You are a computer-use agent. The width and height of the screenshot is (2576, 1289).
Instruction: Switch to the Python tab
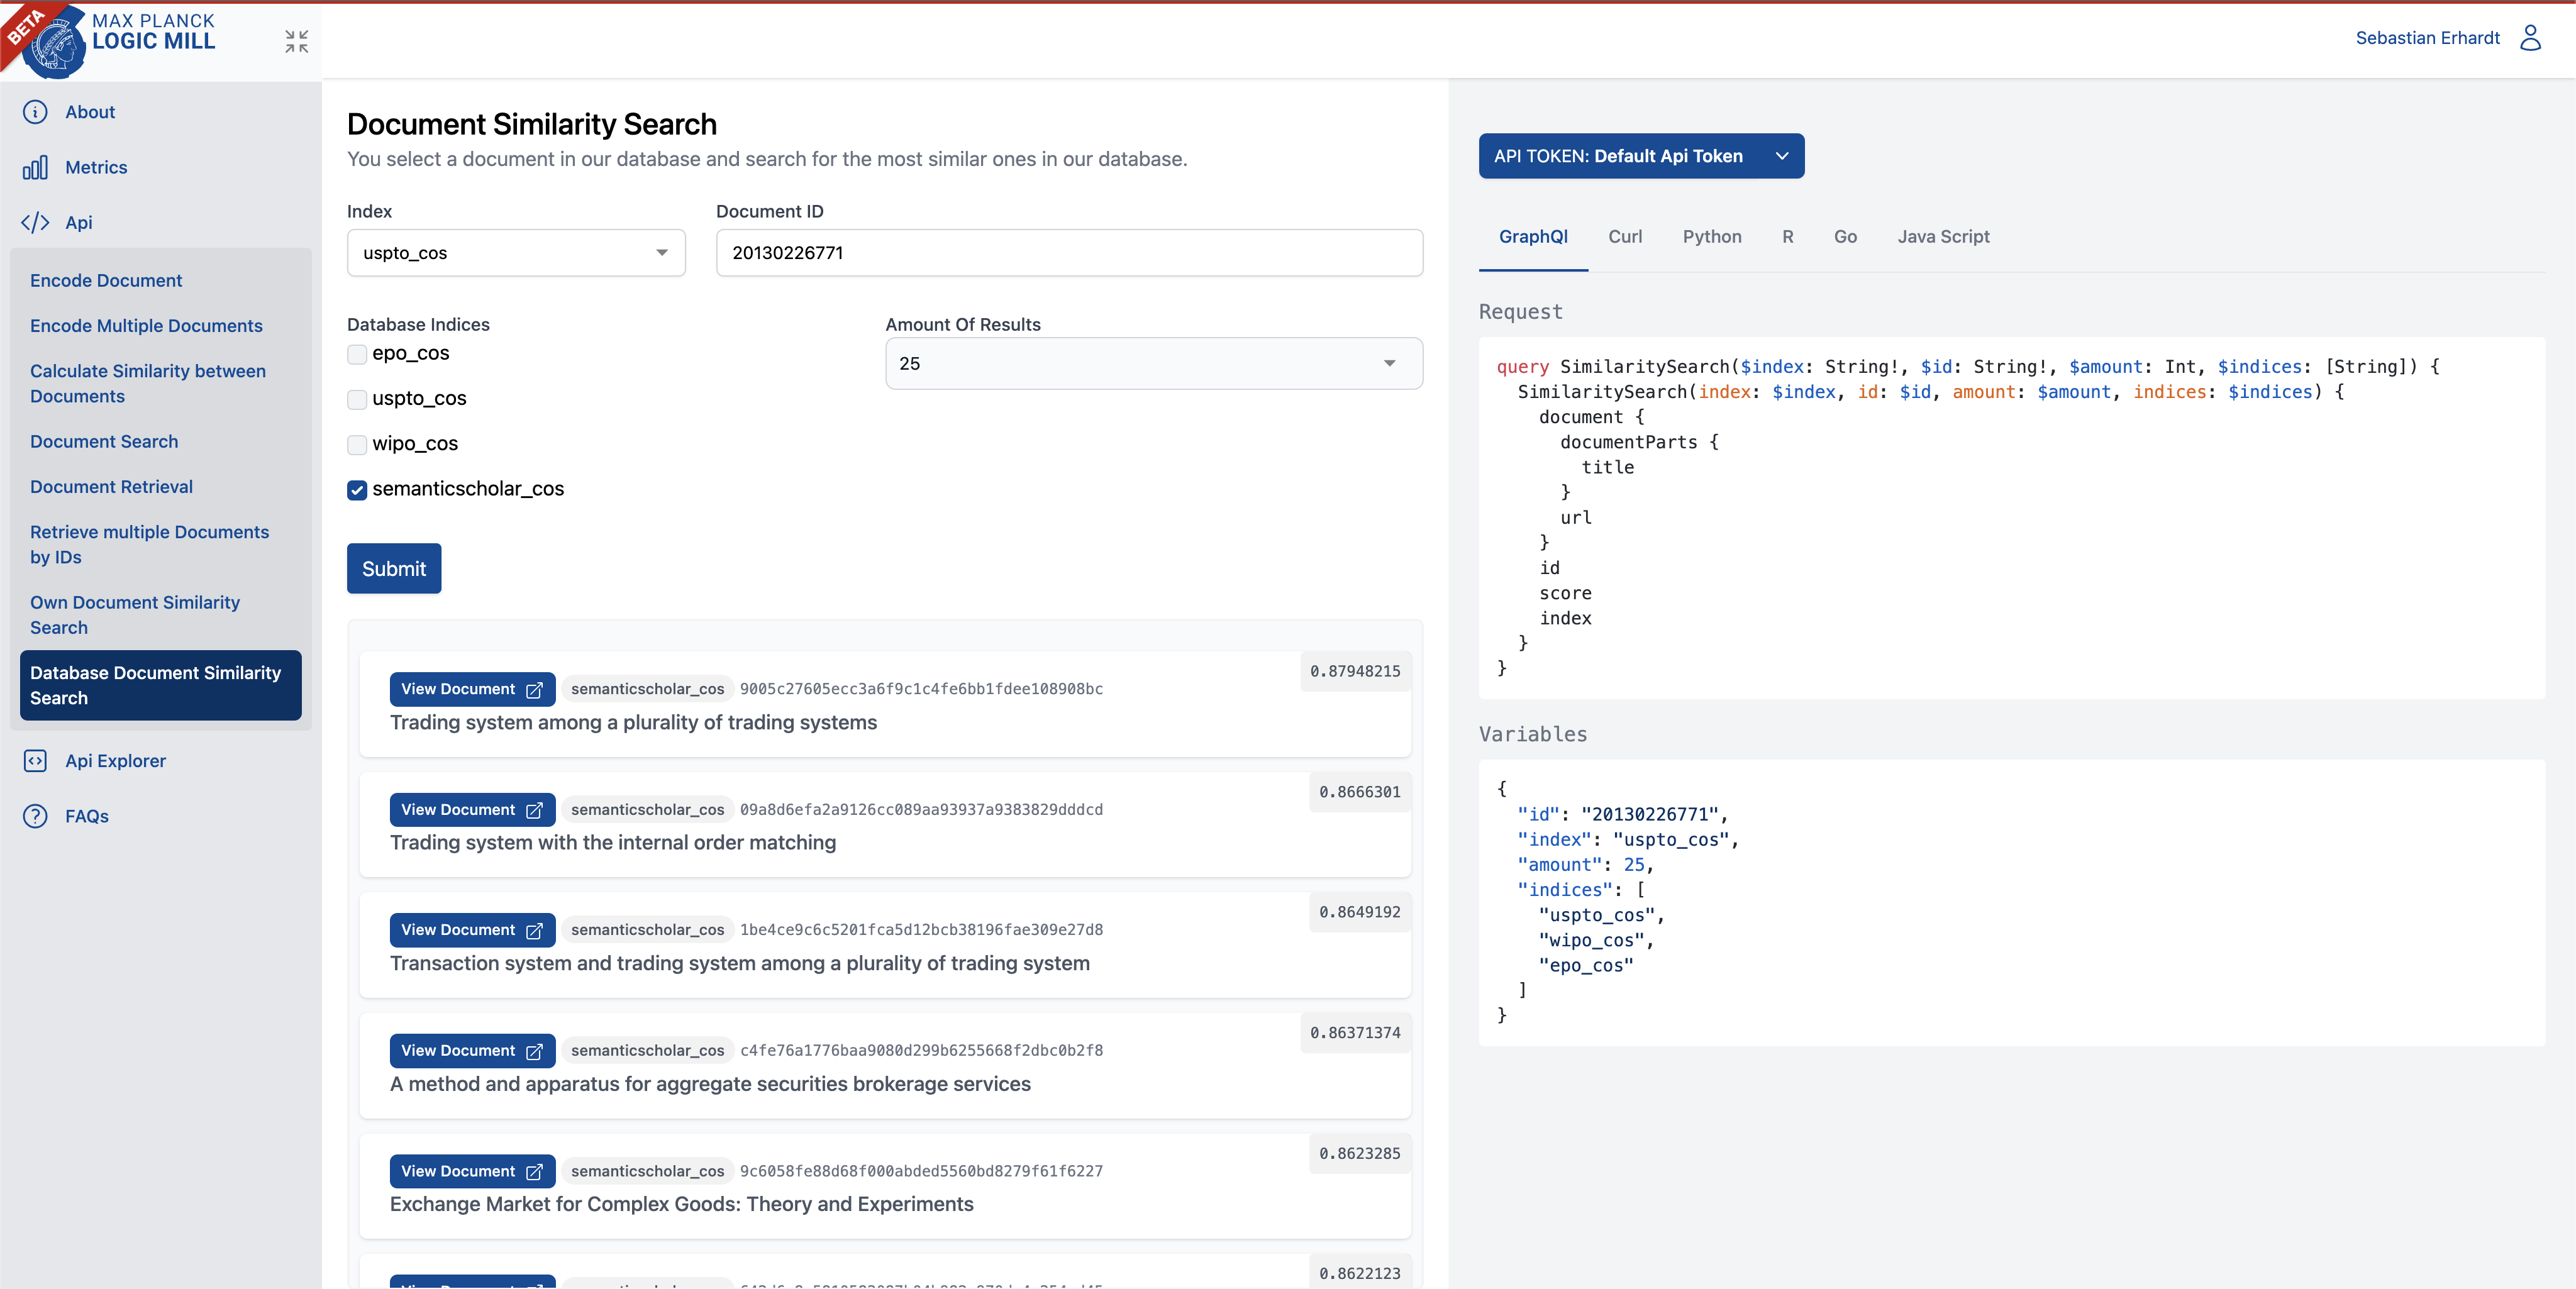tap(1712, 237)
